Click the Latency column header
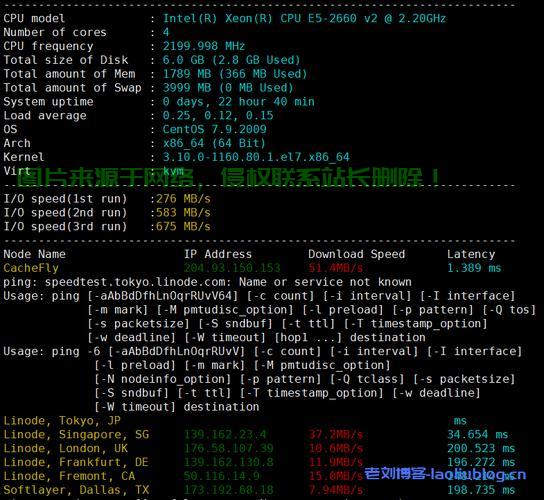Viewport: 544px width, 500px height. (471, 254)
